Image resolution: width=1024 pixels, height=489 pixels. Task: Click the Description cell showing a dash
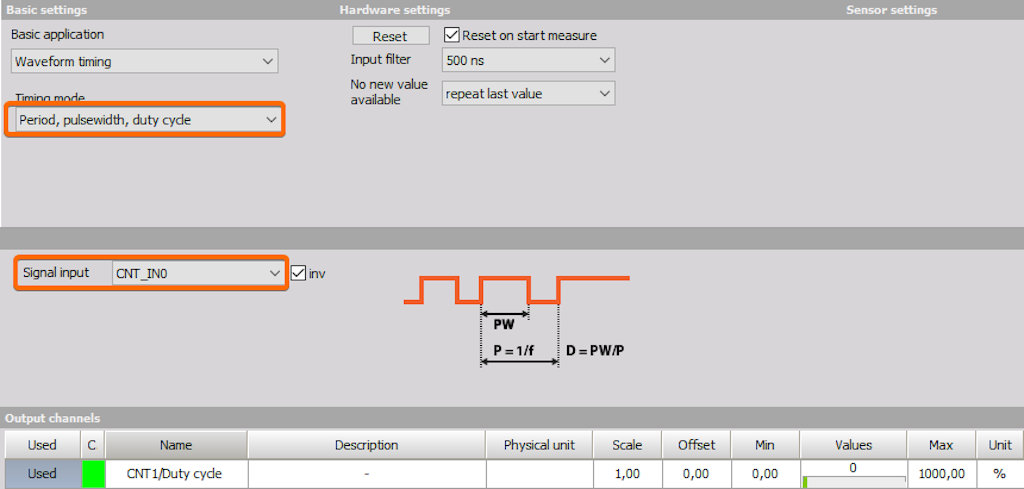(366, 474)
